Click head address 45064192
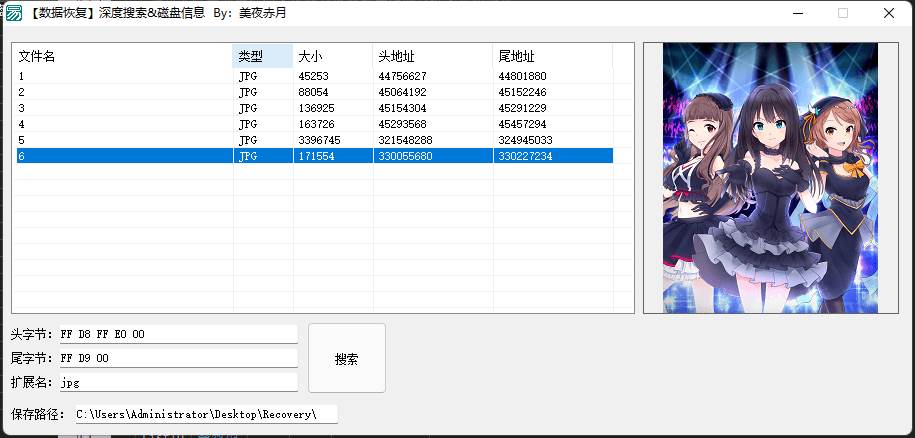Image resolution: width=915 pixels, height=438 pixels. pos(402,92)
